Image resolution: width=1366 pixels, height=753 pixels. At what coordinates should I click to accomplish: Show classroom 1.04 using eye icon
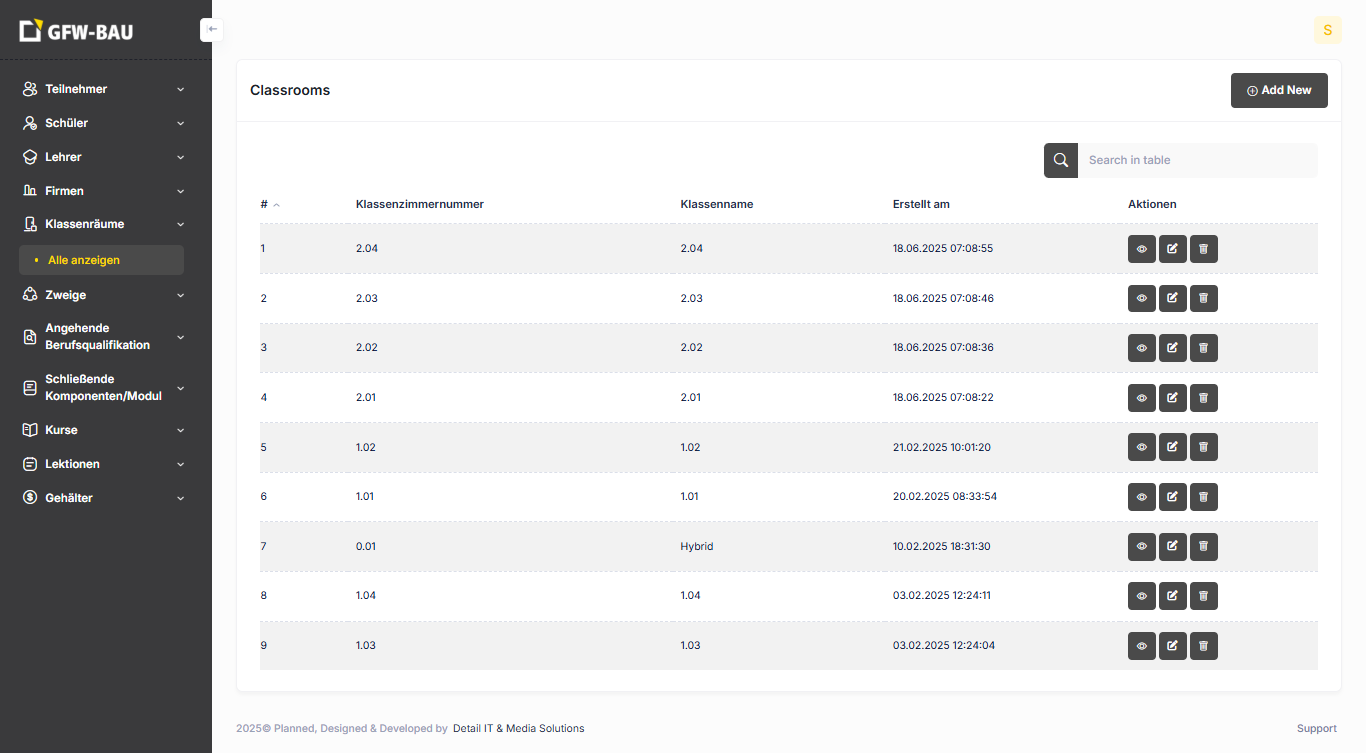[1142, 596]
